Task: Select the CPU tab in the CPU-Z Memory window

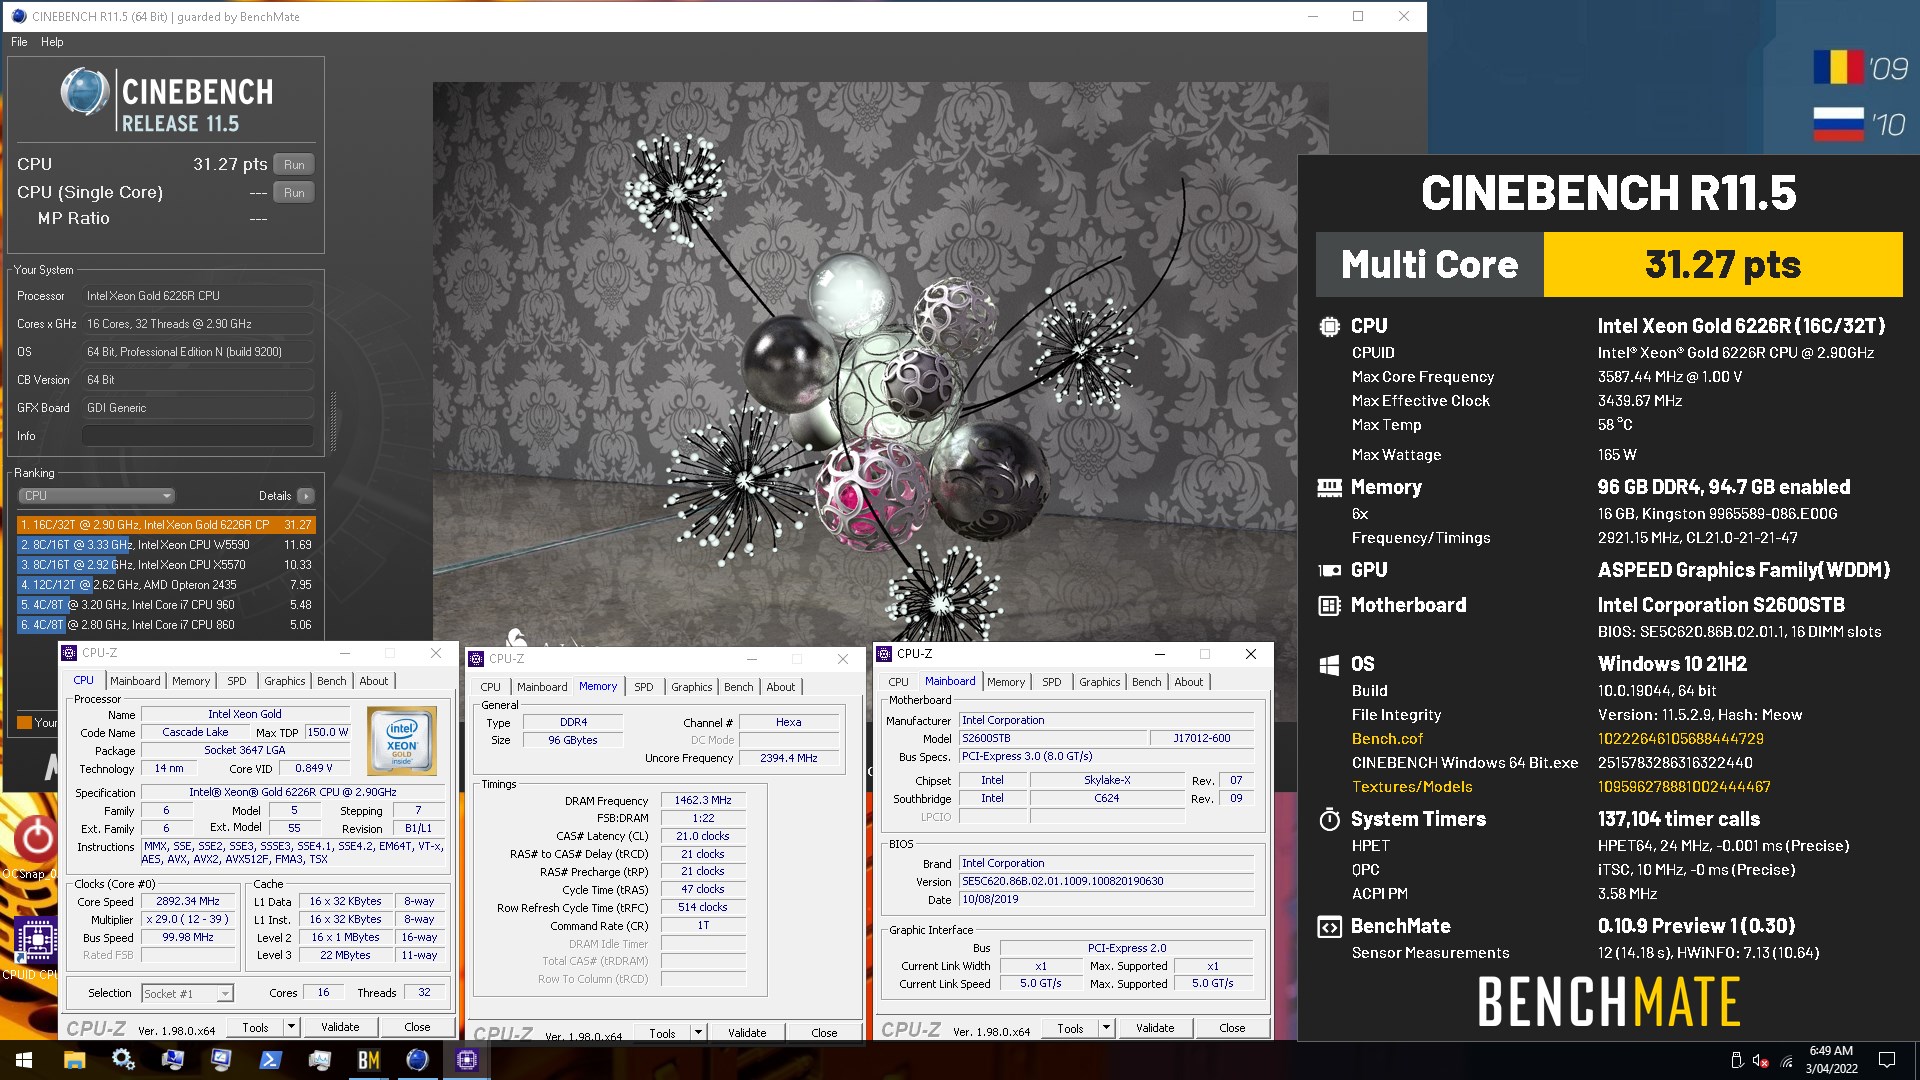Action: click(490, 687)
